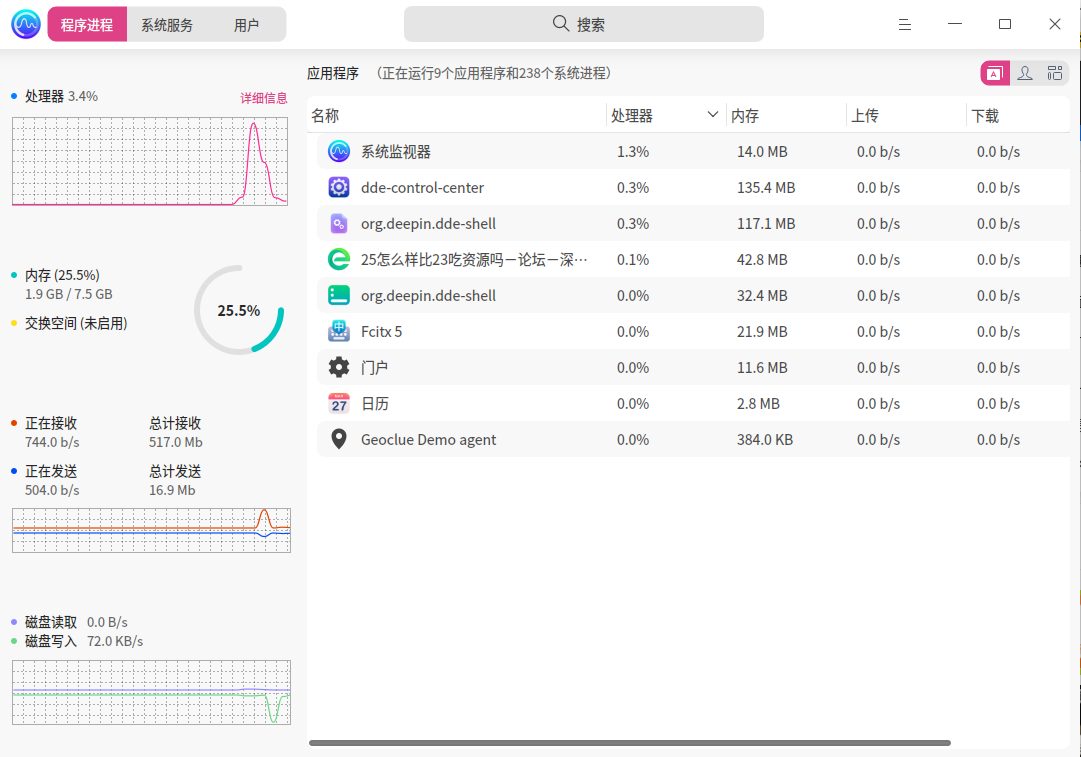This screenshot has height=757, width=1081.
Task: Focus the 搜索 search field
Action: 583,24
